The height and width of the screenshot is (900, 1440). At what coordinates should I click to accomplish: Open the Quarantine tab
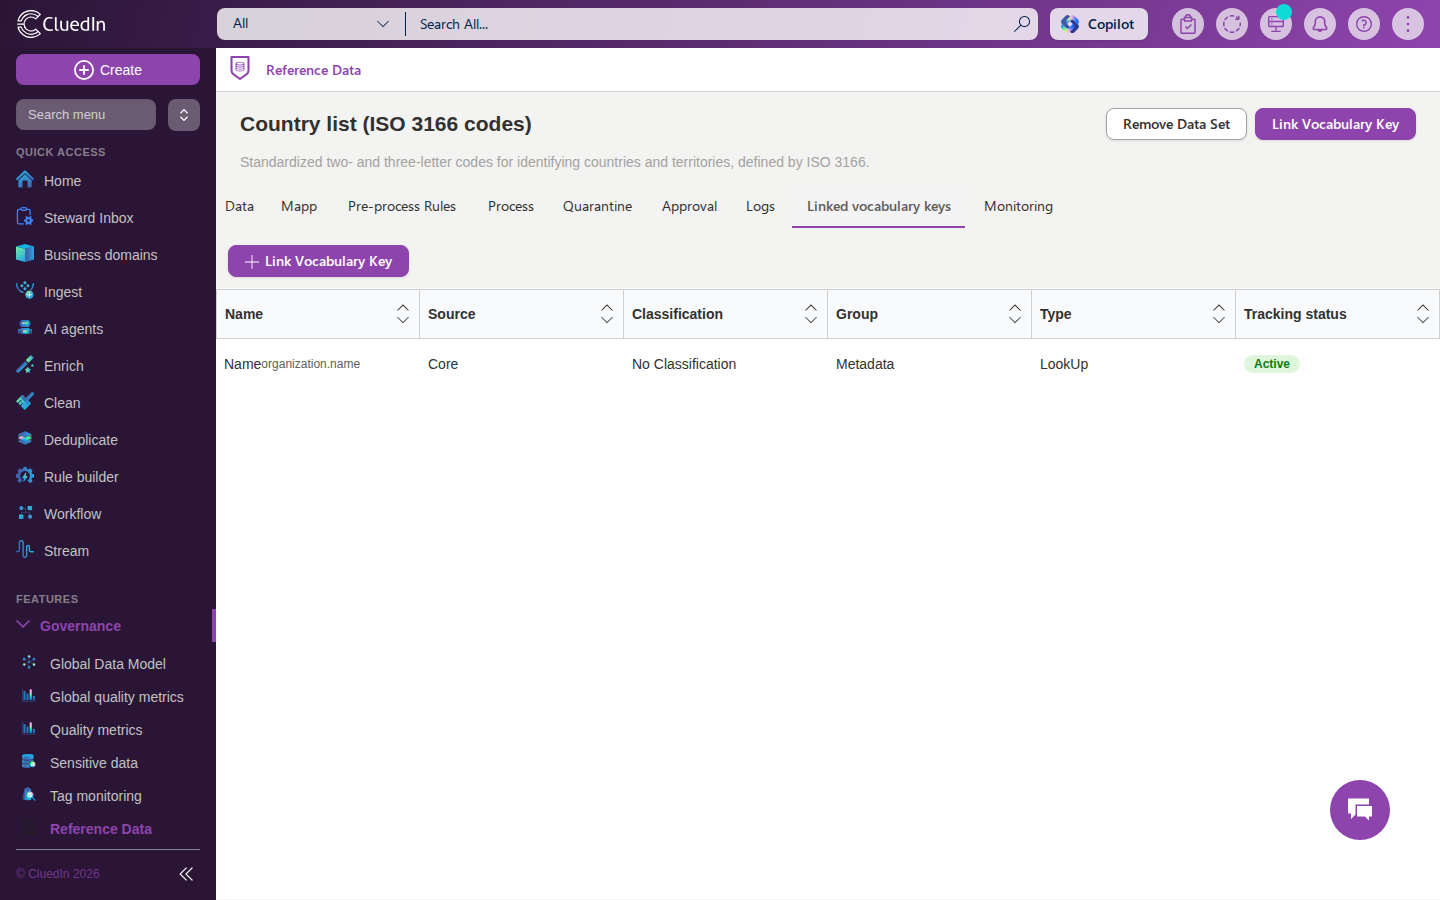coord(598,206)
